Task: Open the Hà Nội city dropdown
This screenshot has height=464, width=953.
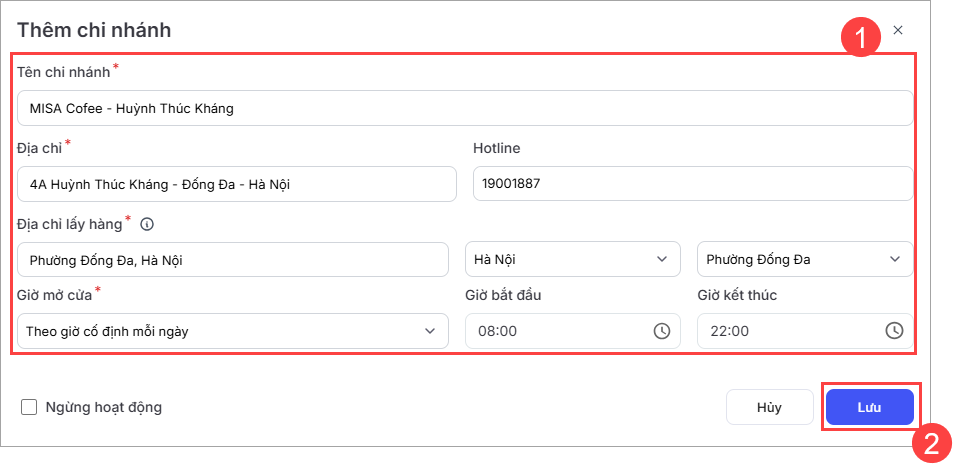Action: [560, 260]
